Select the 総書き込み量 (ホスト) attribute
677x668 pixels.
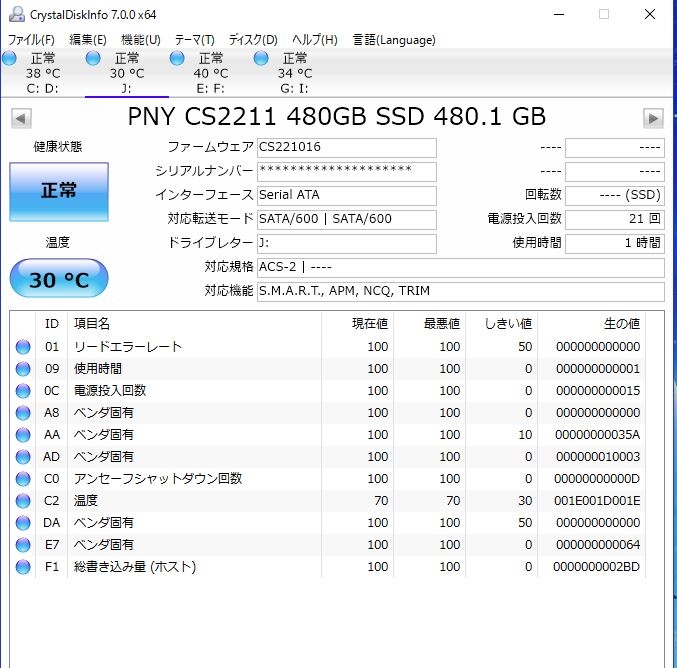(x=135, y=567)
